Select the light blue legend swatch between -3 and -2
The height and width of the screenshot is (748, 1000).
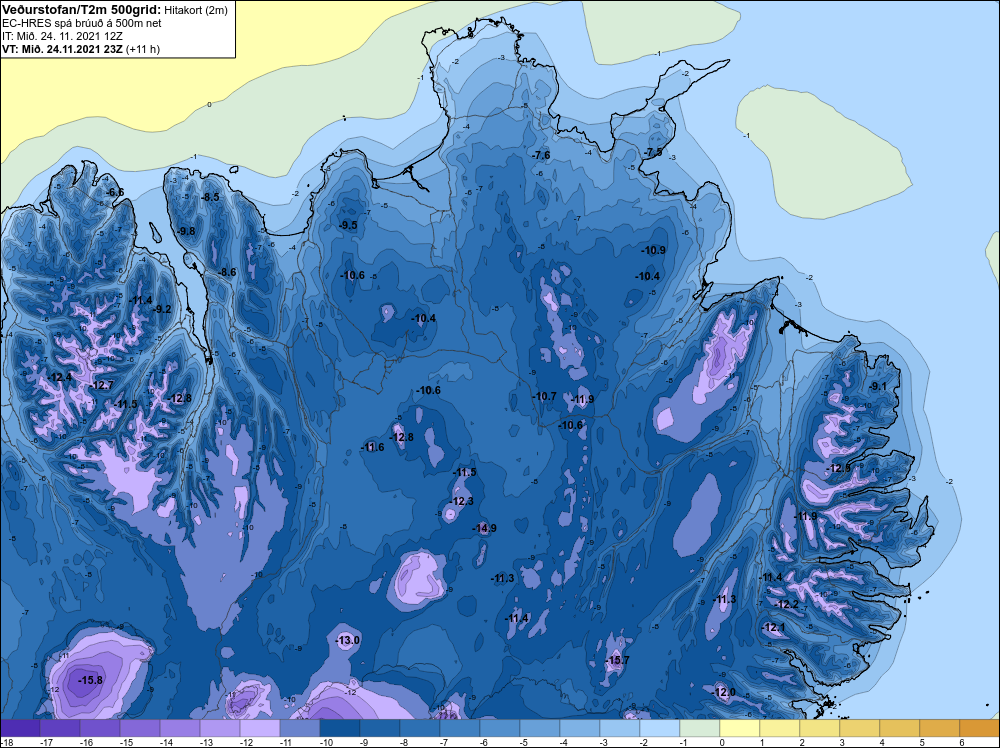point(620,728)
